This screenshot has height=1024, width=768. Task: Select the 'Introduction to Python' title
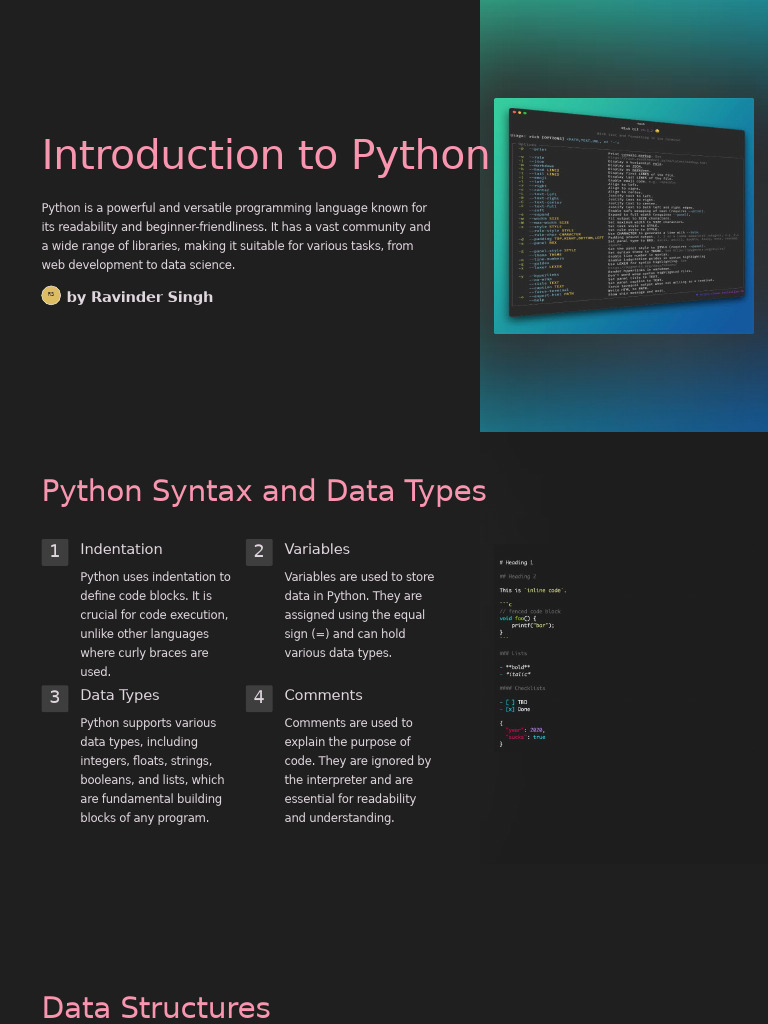click(265, 156)
